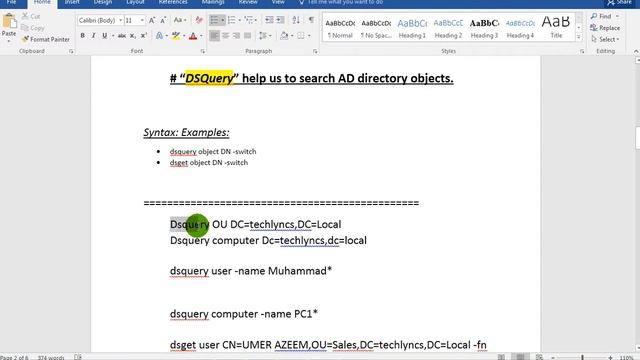This screenshot has width=640, height=360.
Task: Align text left
Action: pyautogui.click(x=214, y=36)
